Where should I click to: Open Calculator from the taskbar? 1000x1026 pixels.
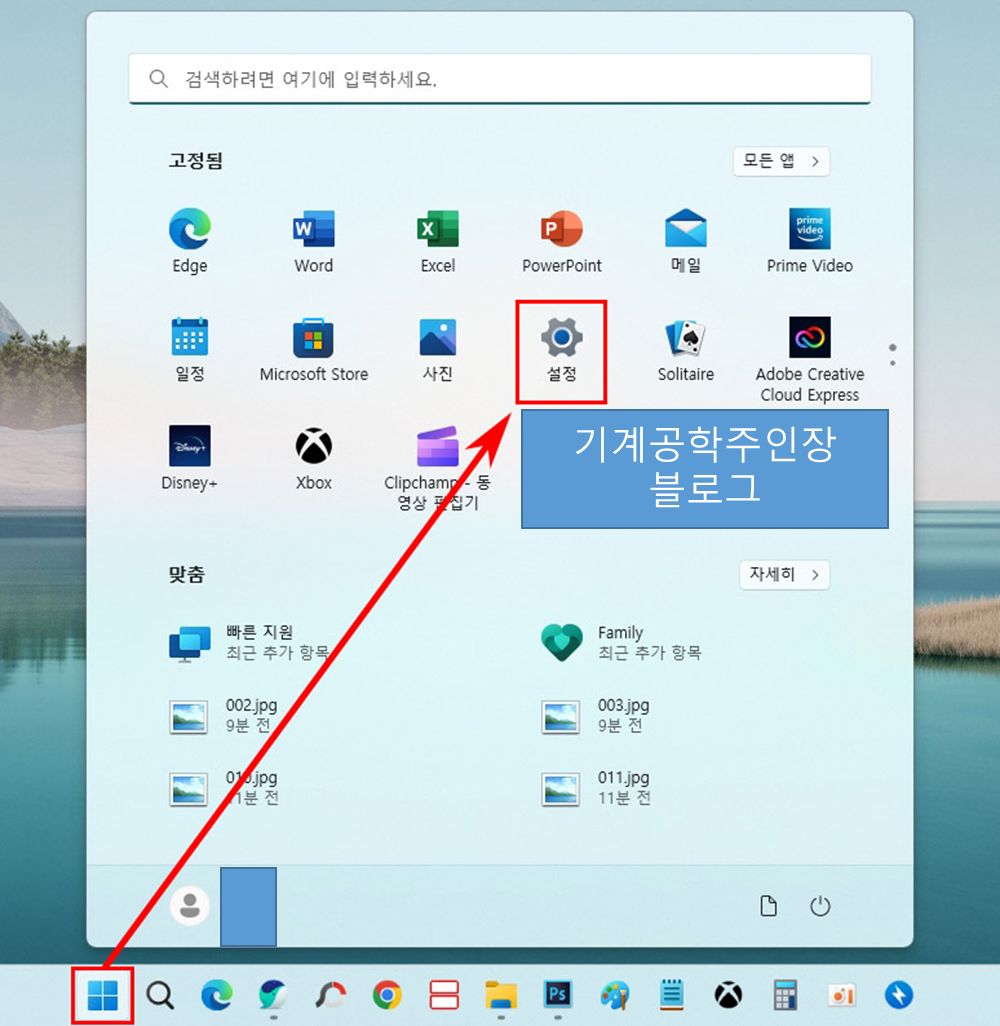(x=785, y=995)
